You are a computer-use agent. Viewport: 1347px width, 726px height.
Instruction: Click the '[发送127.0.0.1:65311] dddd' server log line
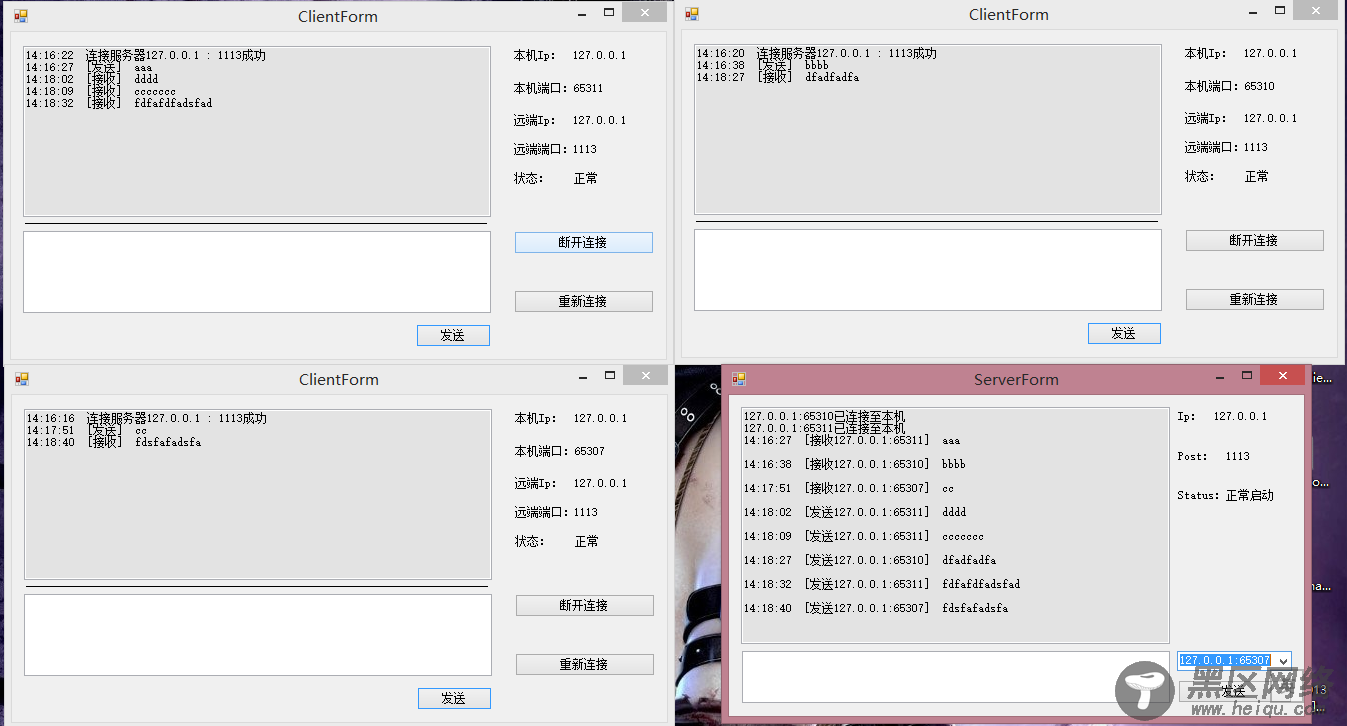click(x=854, y=512)
